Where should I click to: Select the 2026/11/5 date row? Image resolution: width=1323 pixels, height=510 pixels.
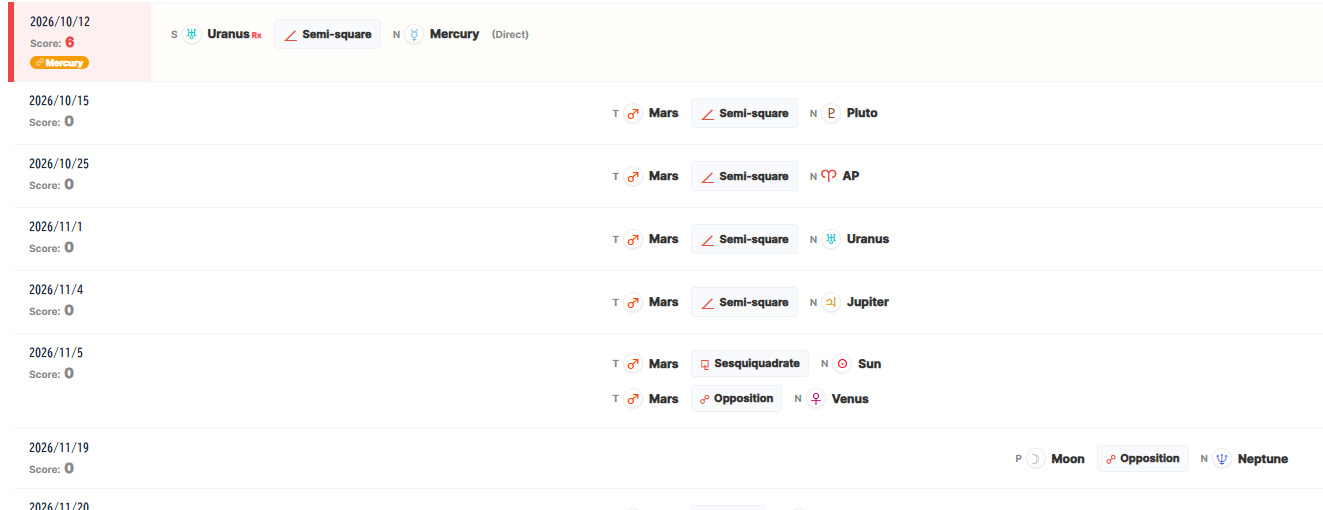tap(59, 353)
